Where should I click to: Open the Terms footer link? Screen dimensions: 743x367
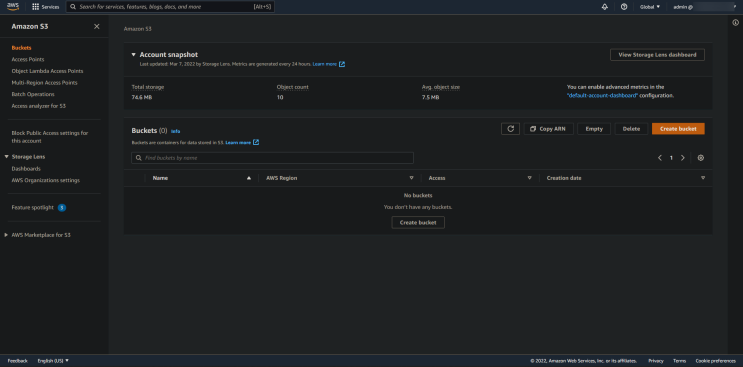pyautogui.click(x=679, y=361)
